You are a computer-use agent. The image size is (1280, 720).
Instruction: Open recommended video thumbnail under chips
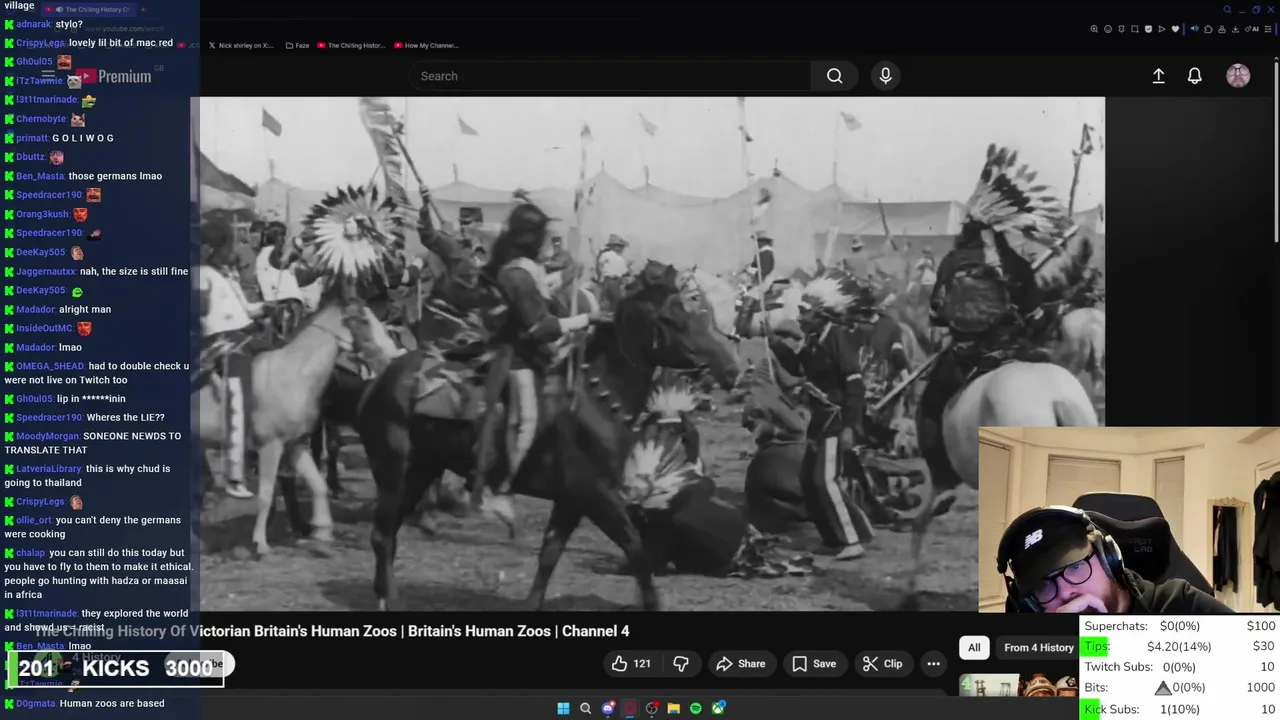point(1018,686)
